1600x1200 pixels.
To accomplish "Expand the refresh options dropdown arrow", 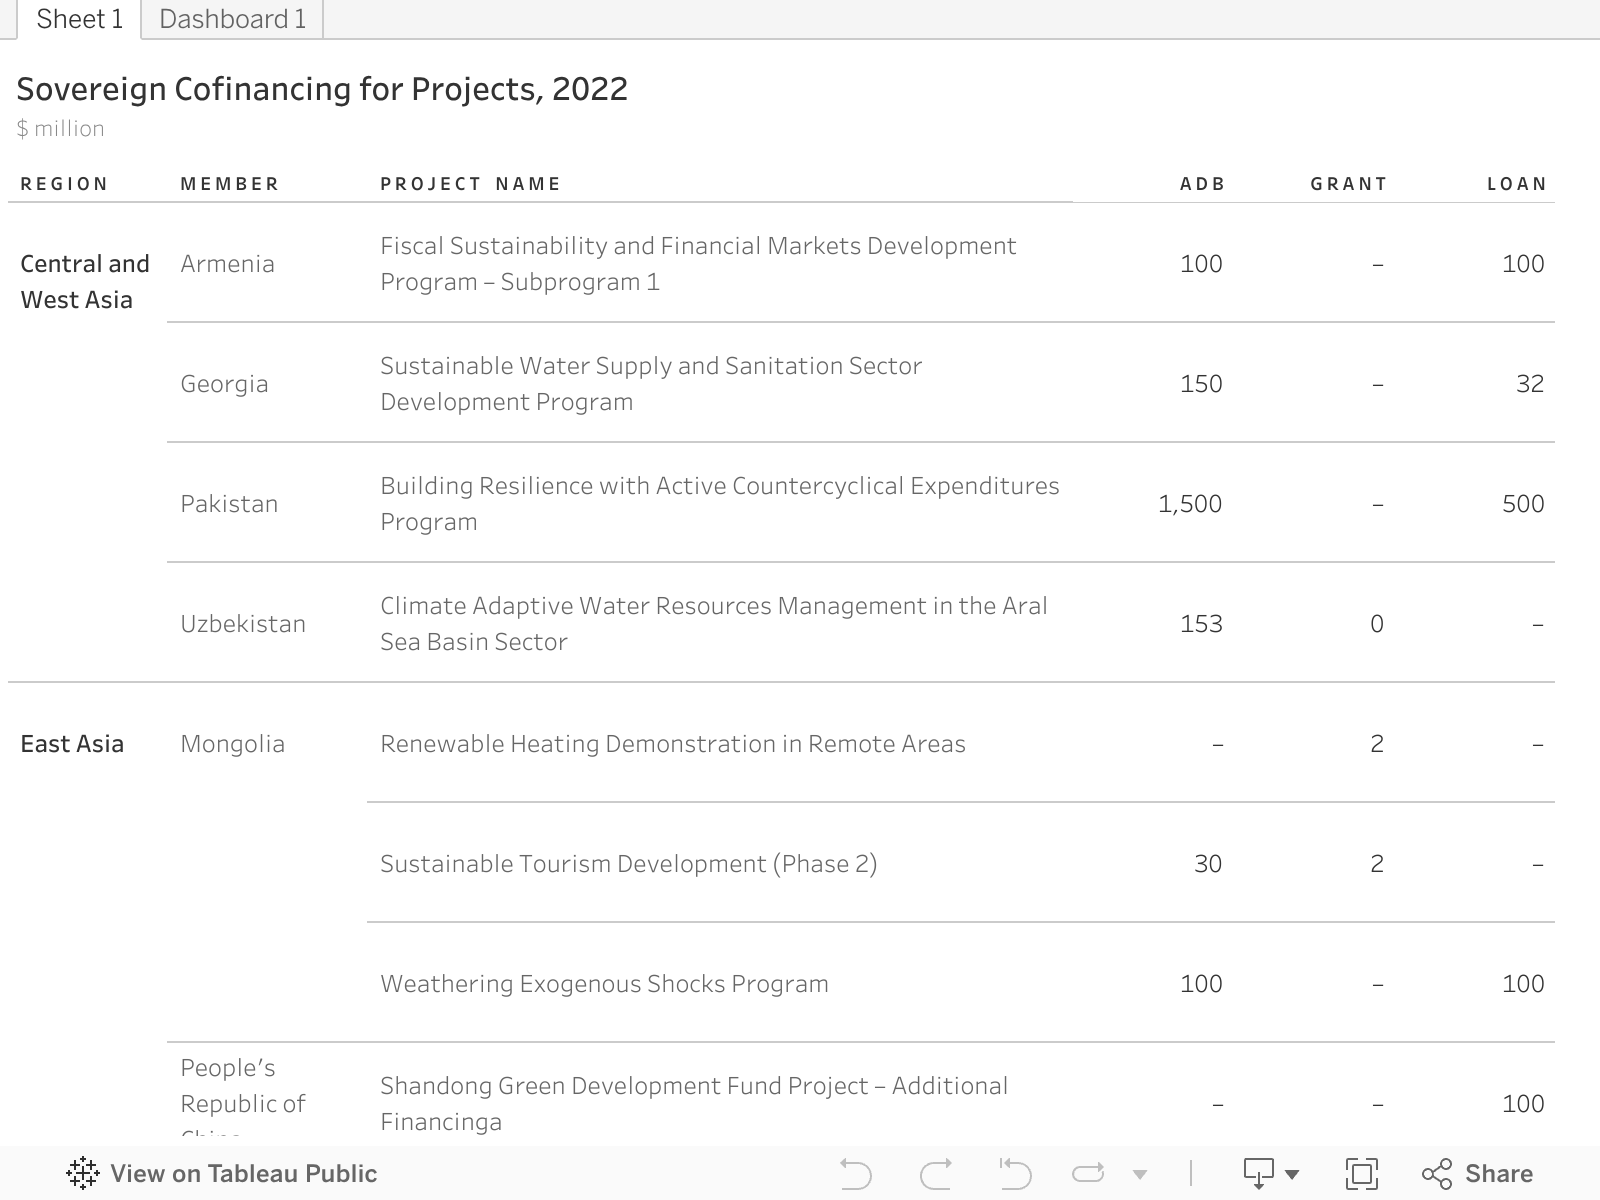I will pyautogui.click(x=1139, y=1175).
